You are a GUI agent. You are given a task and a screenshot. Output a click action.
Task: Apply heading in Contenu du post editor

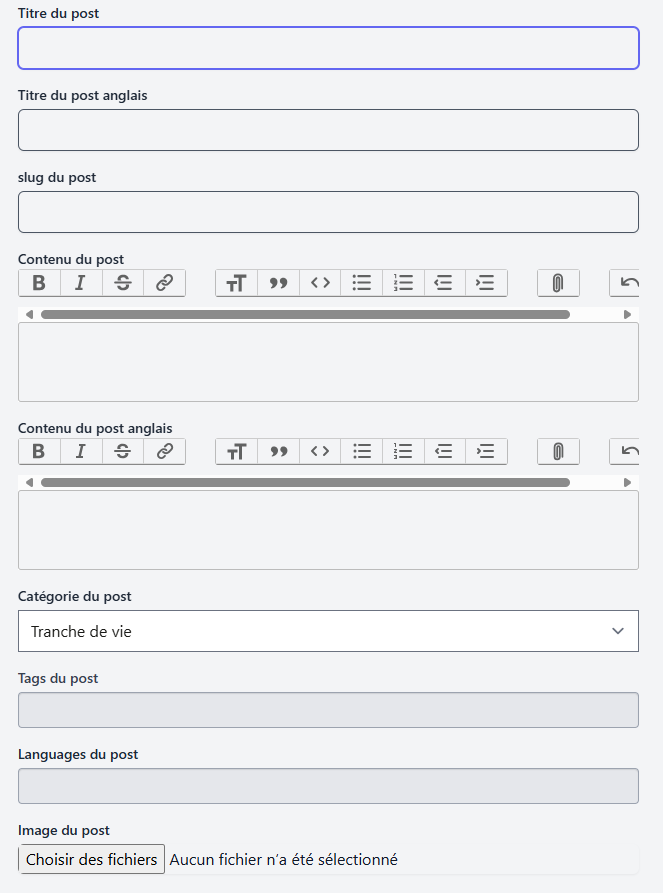click(x=236, y=283)
